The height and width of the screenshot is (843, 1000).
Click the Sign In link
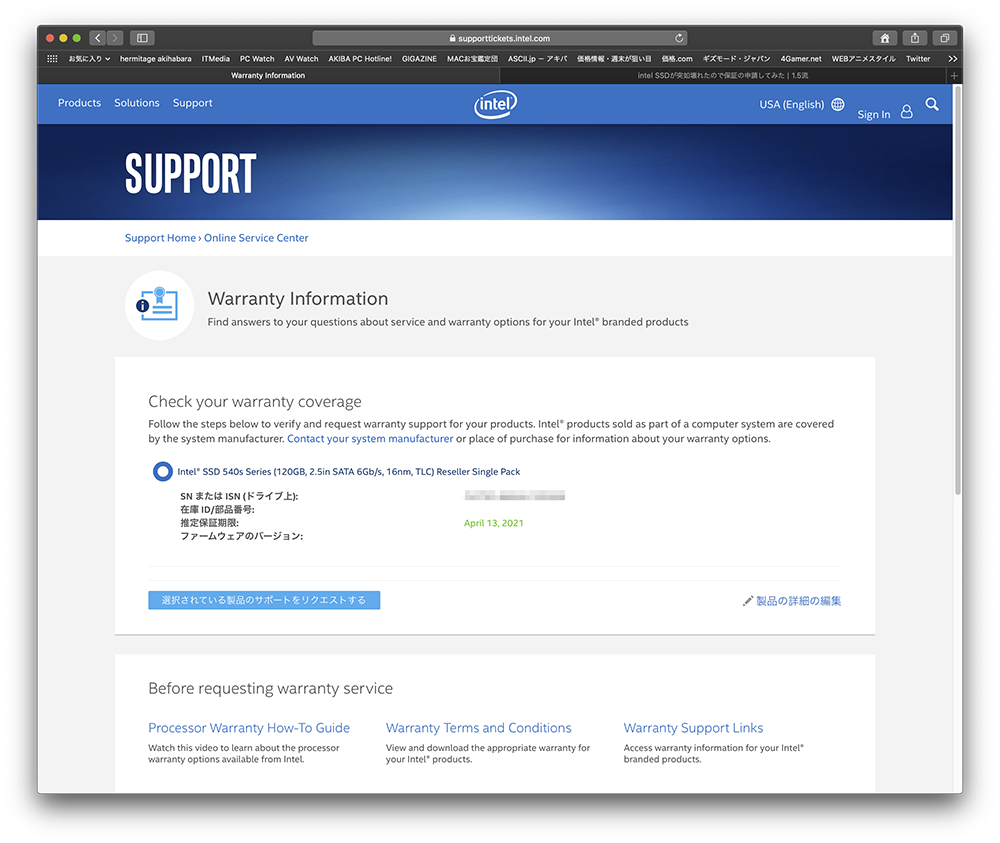(x=873, y=115)
